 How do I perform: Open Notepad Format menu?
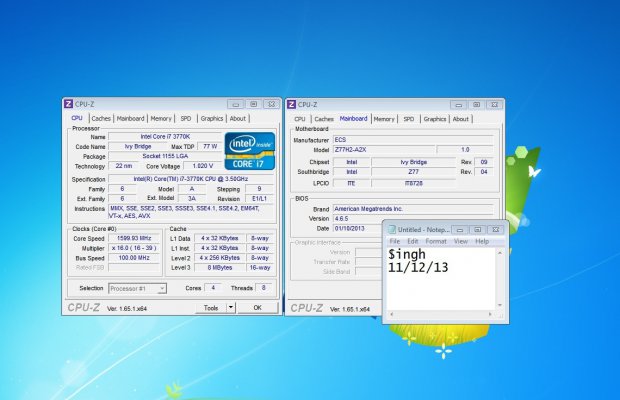coord(436,241)
